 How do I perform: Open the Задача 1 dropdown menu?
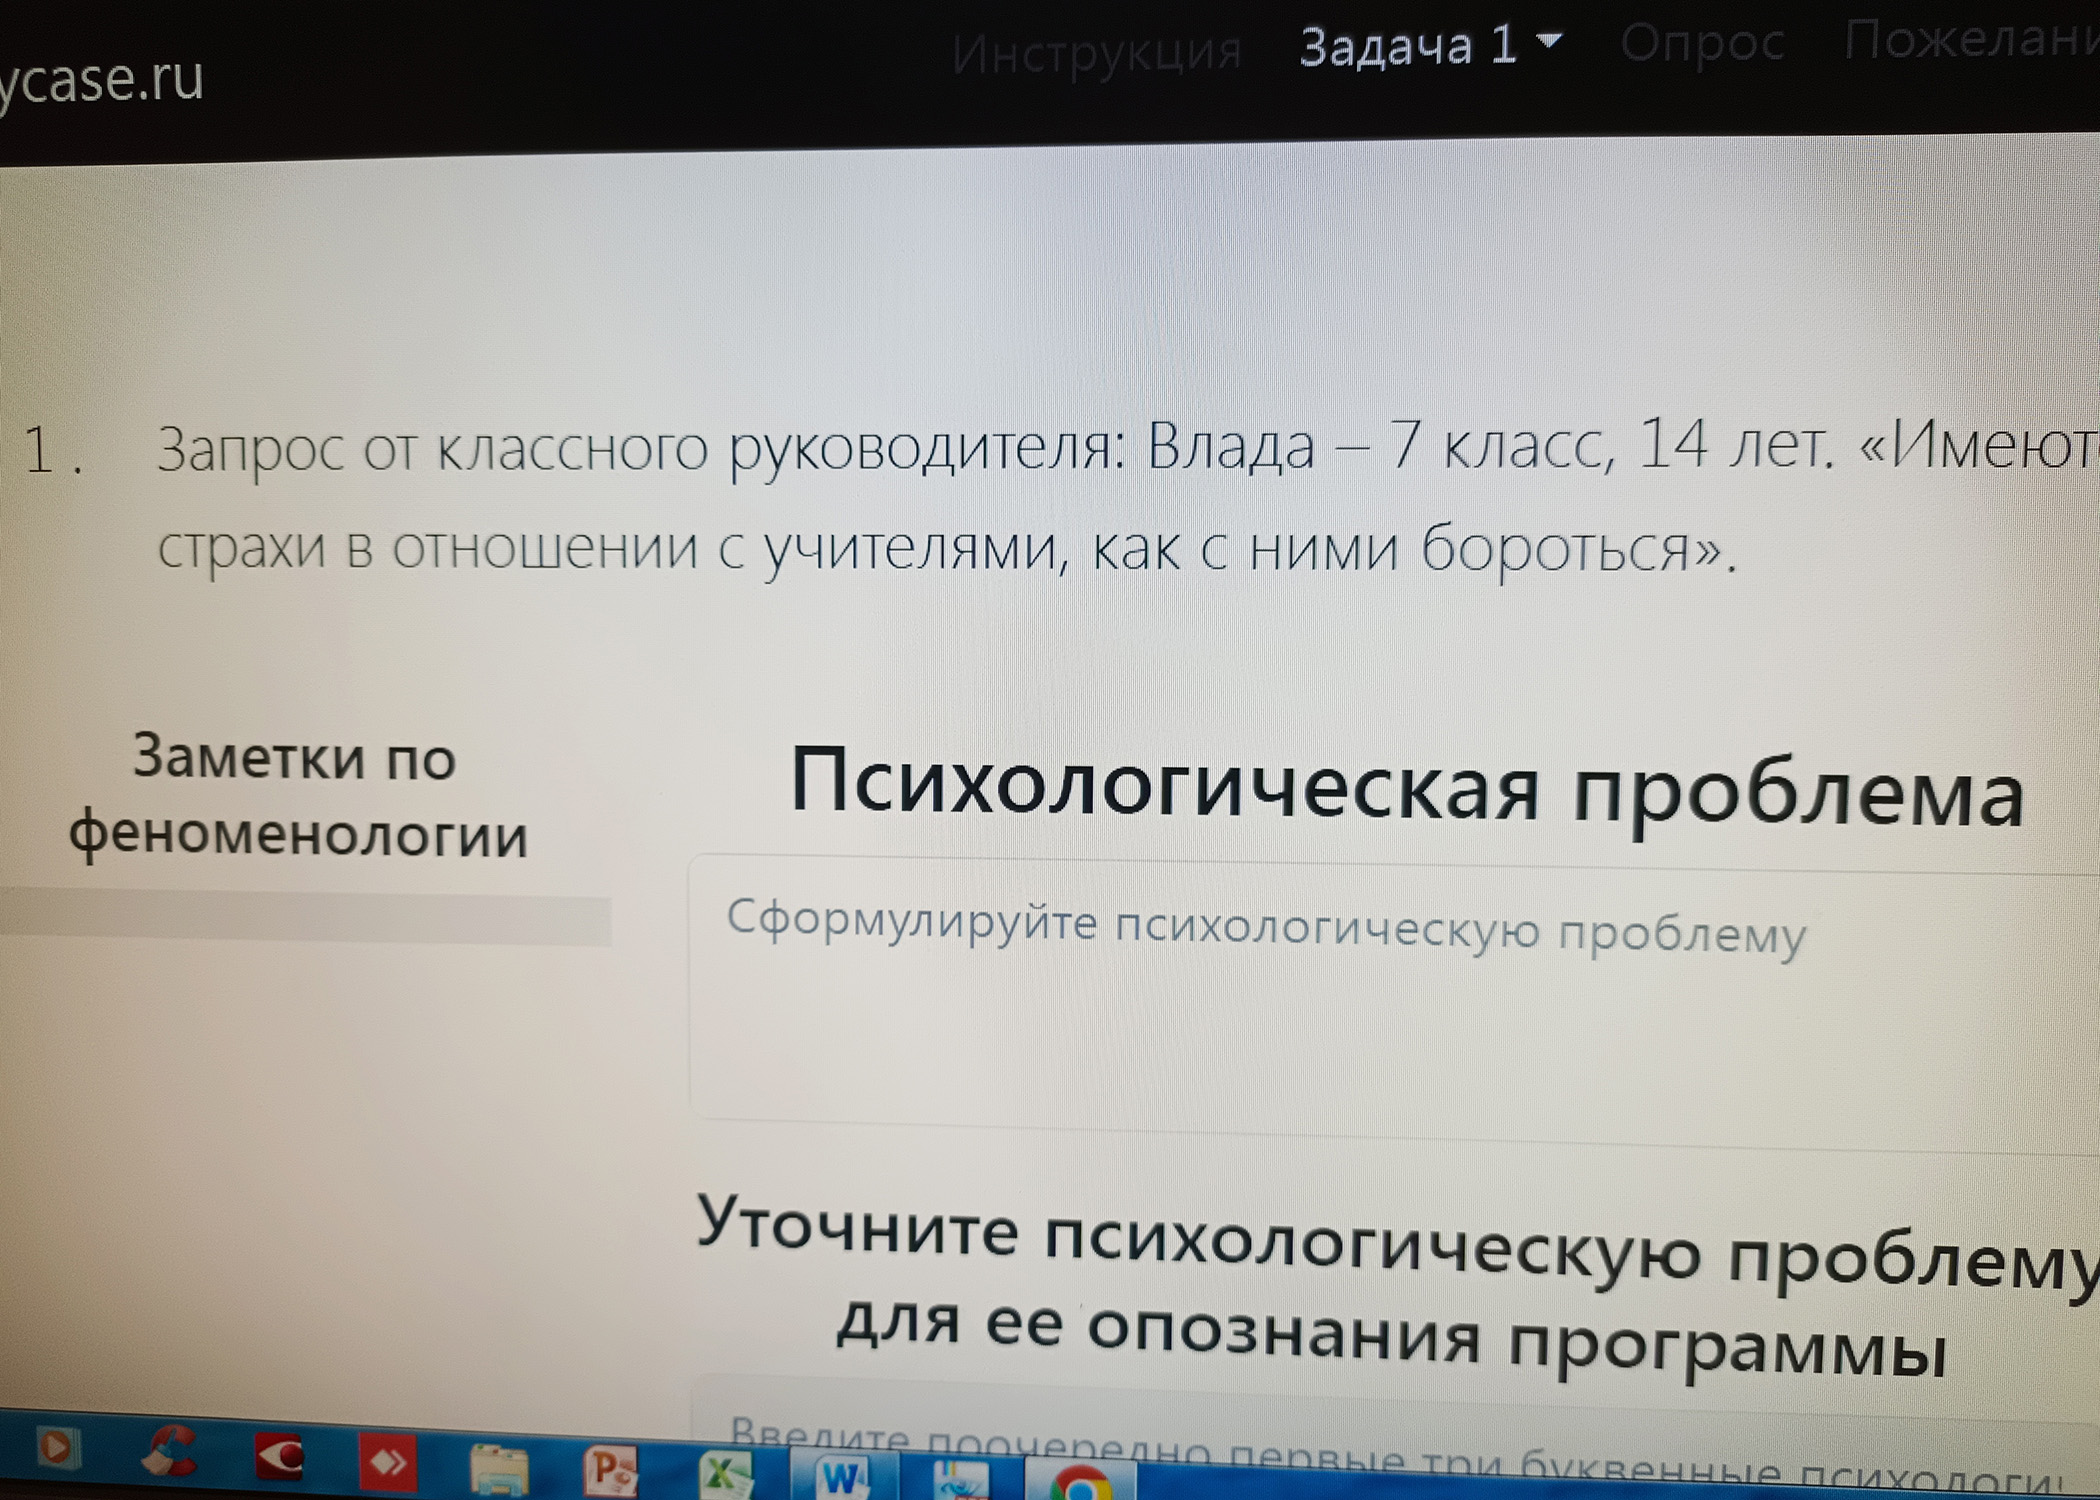pos(1430,46)
